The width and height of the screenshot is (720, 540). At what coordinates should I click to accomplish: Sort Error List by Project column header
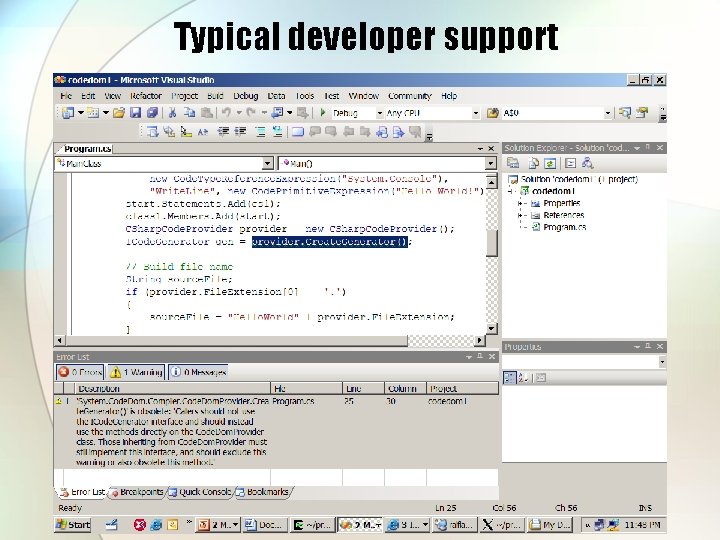click(462, 388)
